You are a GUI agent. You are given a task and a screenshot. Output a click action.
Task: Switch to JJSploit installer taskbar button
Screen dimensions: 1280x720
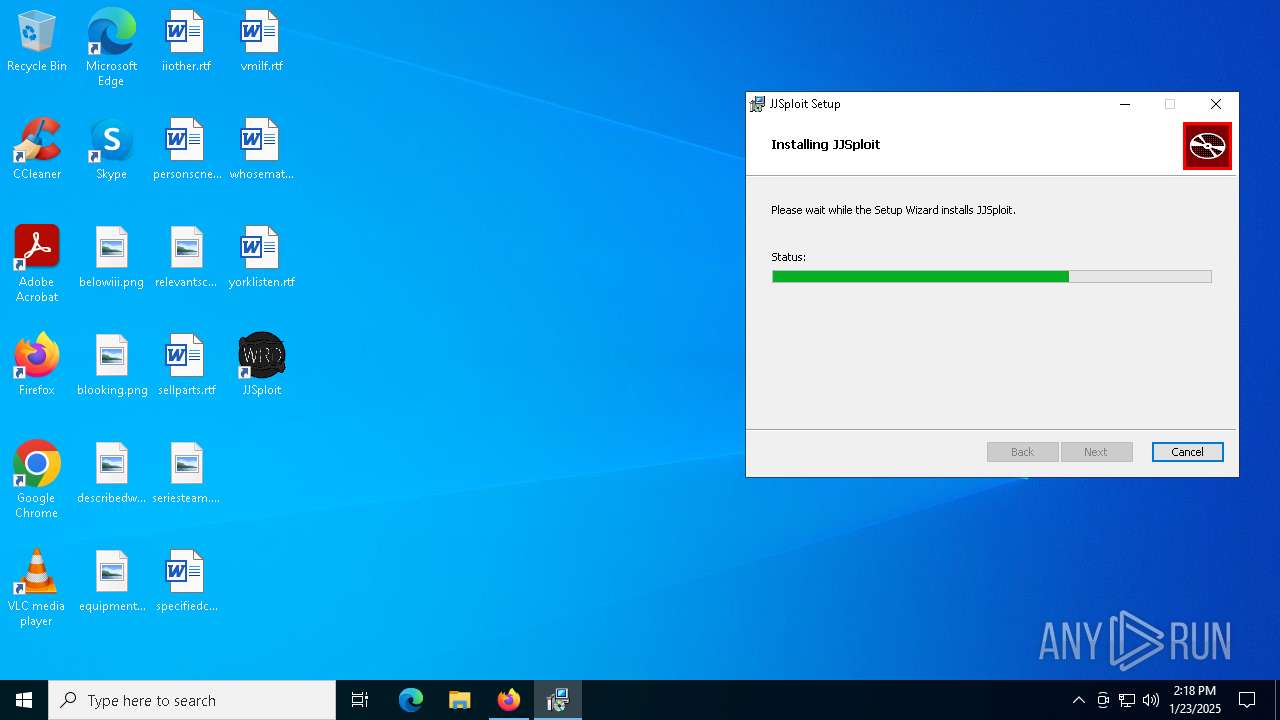(x=558, y=700)
